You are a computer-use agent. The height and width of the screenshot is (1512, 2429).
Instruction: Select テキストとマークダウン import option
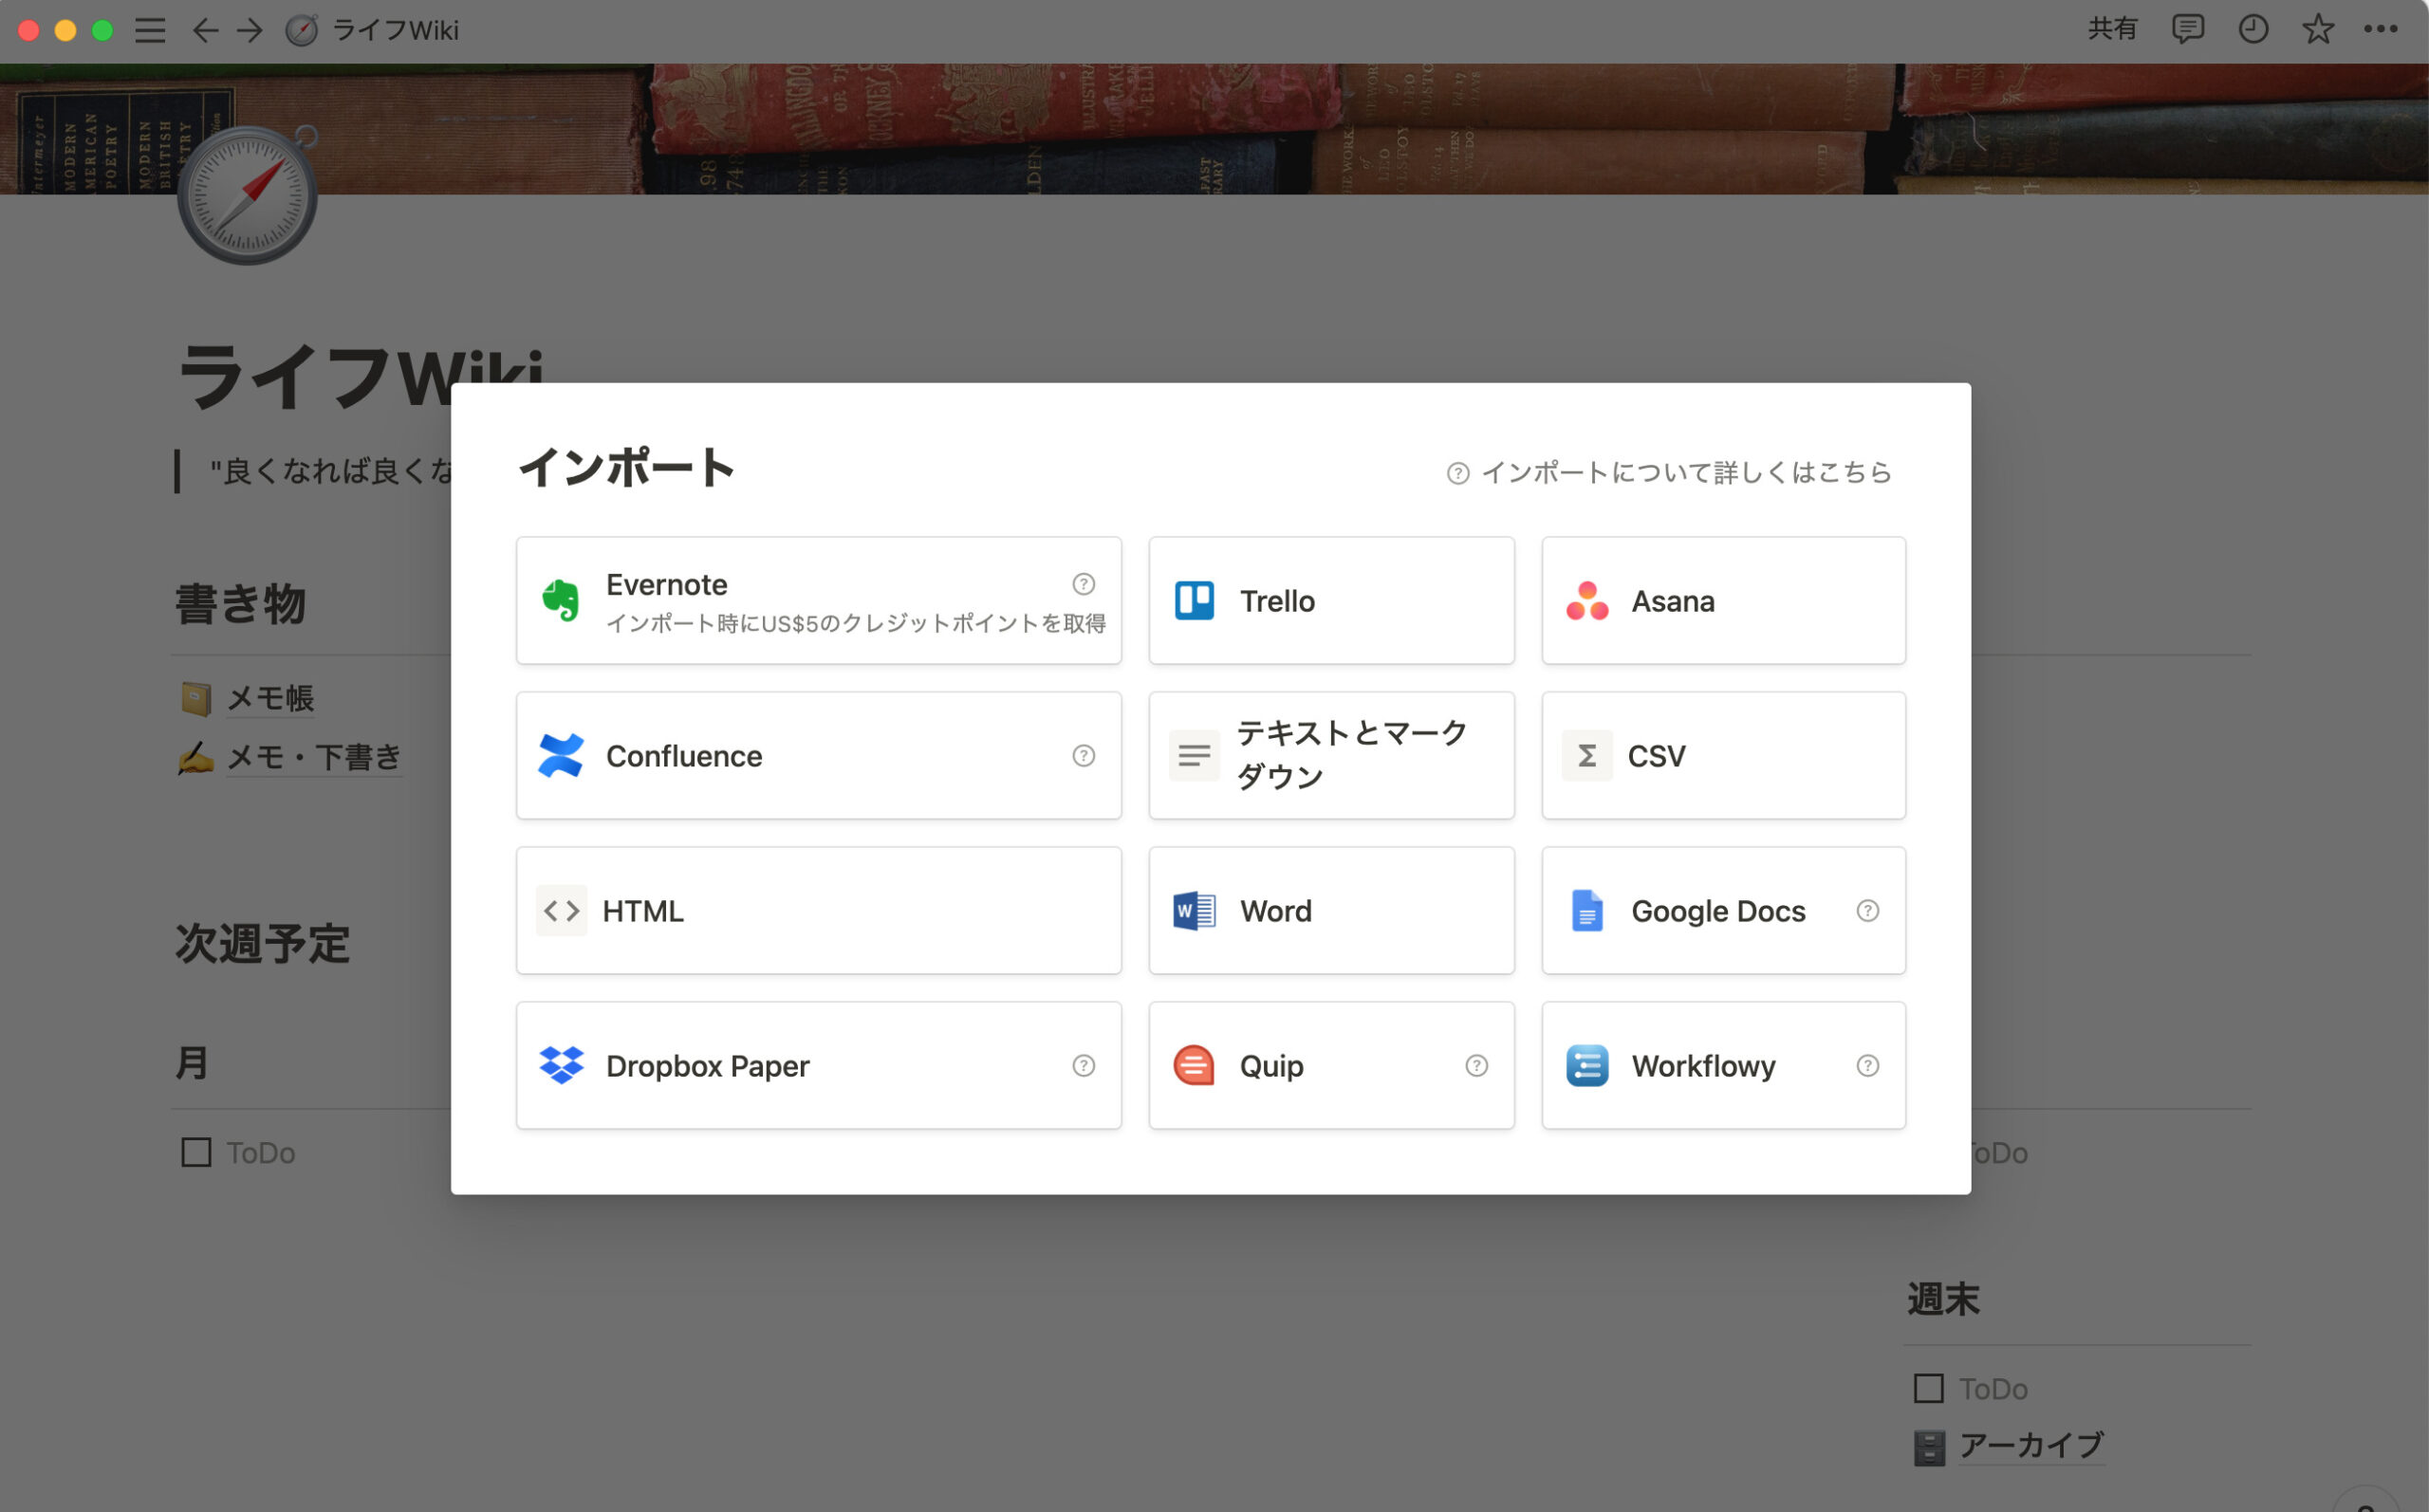(1331, 755)
